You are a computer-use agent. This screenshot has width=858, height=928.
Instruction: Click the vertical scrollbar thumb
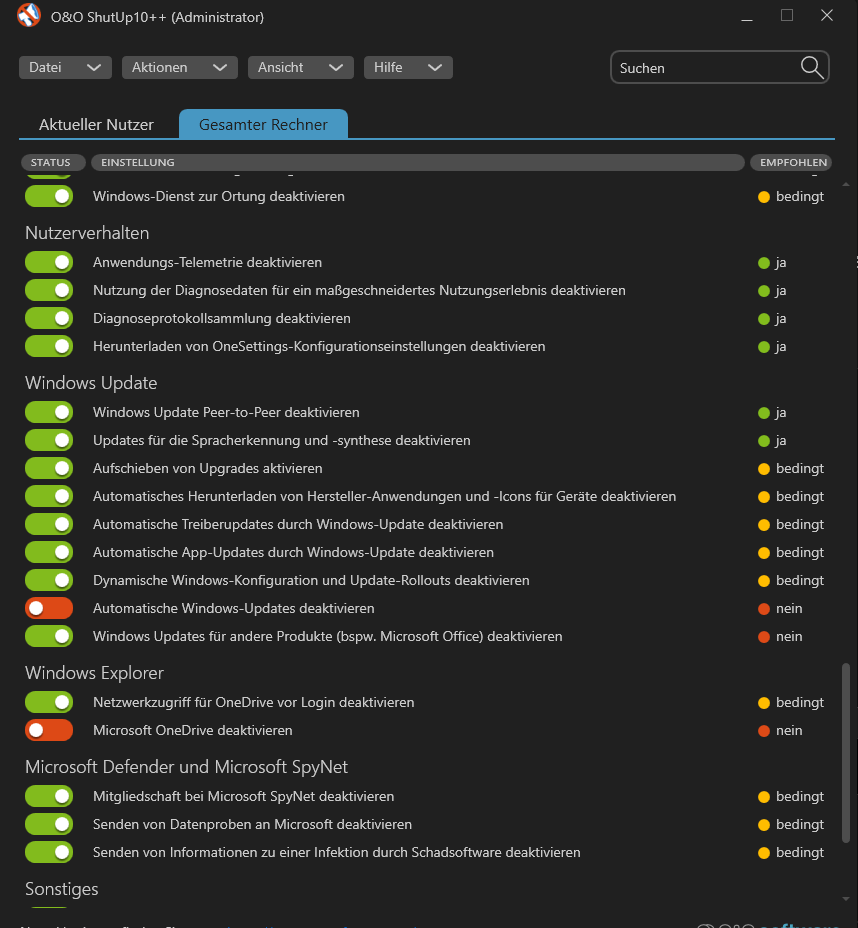(x=846, y=753)
